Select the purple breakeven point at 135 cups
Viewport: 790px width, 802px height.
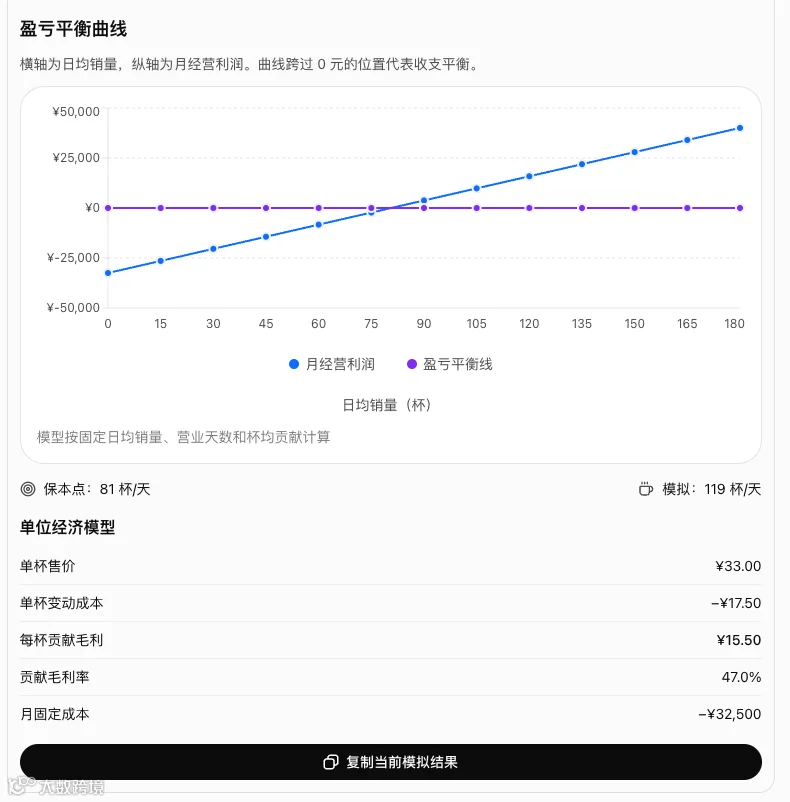tap(582, 208)
